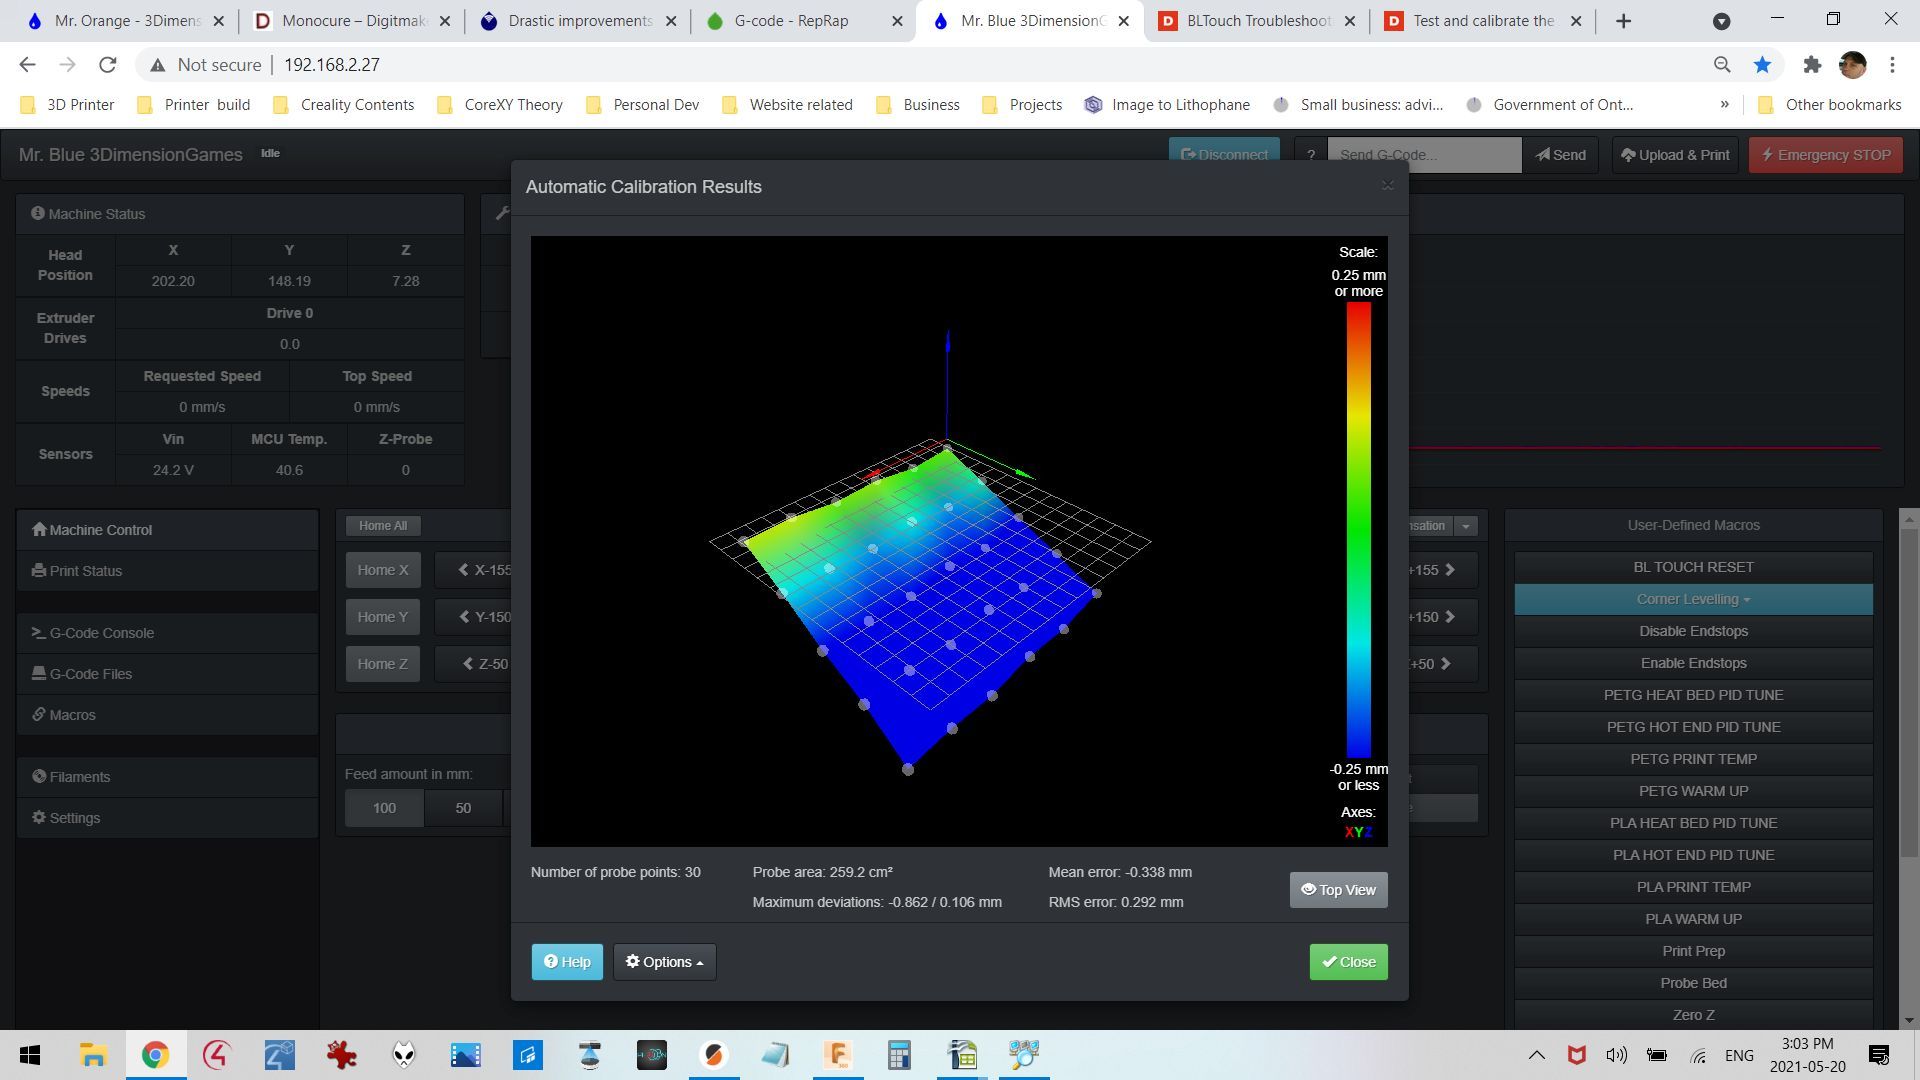Toggle Disable Endstops macro setting

[x=1693, y=630]
